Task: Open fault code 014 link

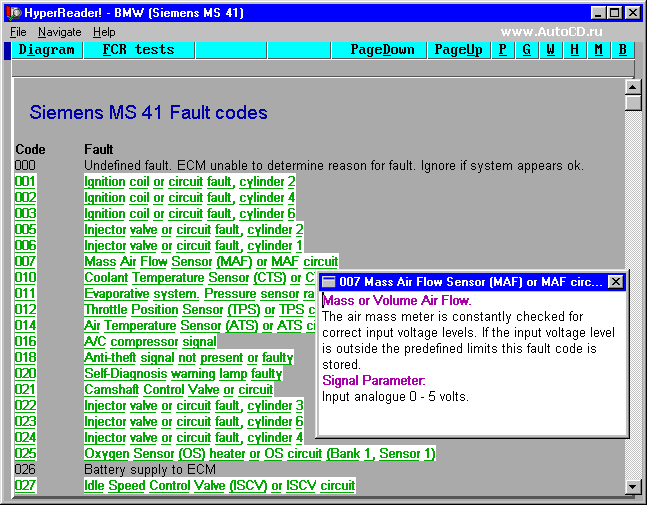Action: coord(26,326)
